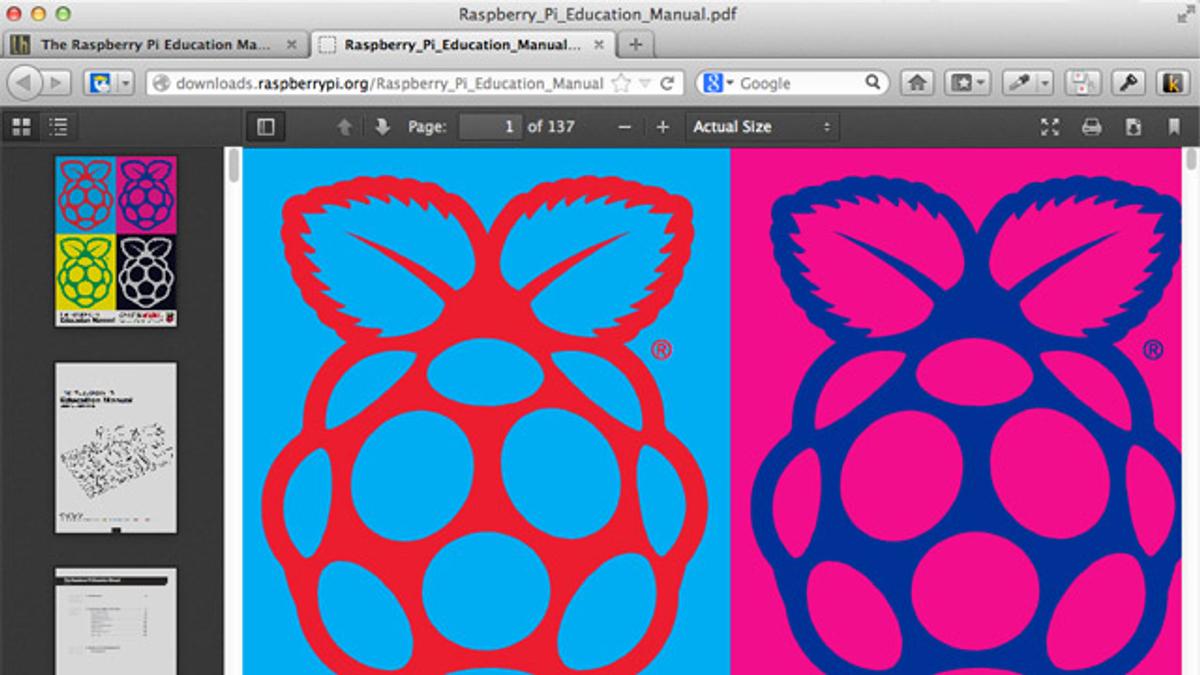Screen dimensions: 1200x675
Task: Zoom out with the minus button
Action: coord(625,127)
